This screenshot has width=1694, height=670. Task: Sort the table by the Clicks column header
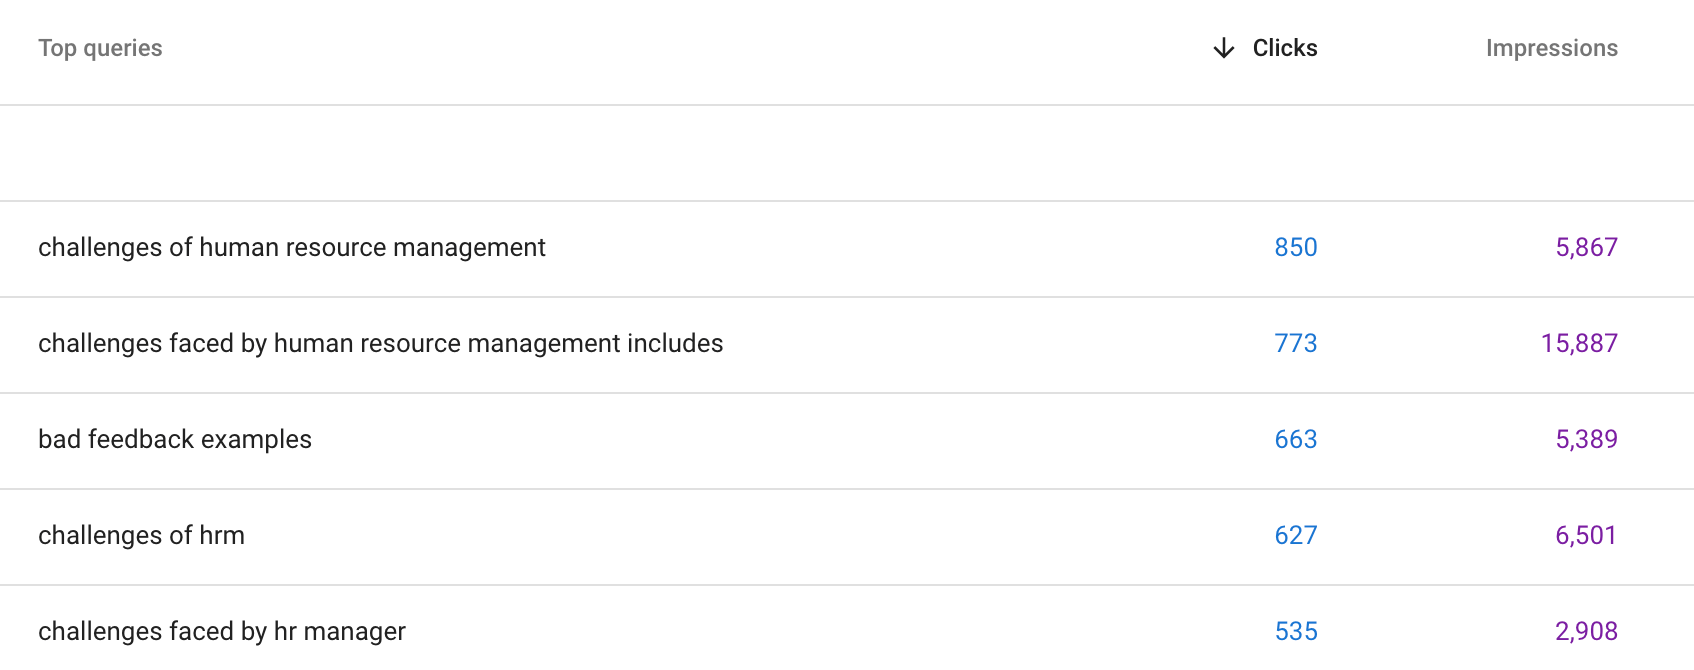pyautogui.click(x=1284, y=48)
